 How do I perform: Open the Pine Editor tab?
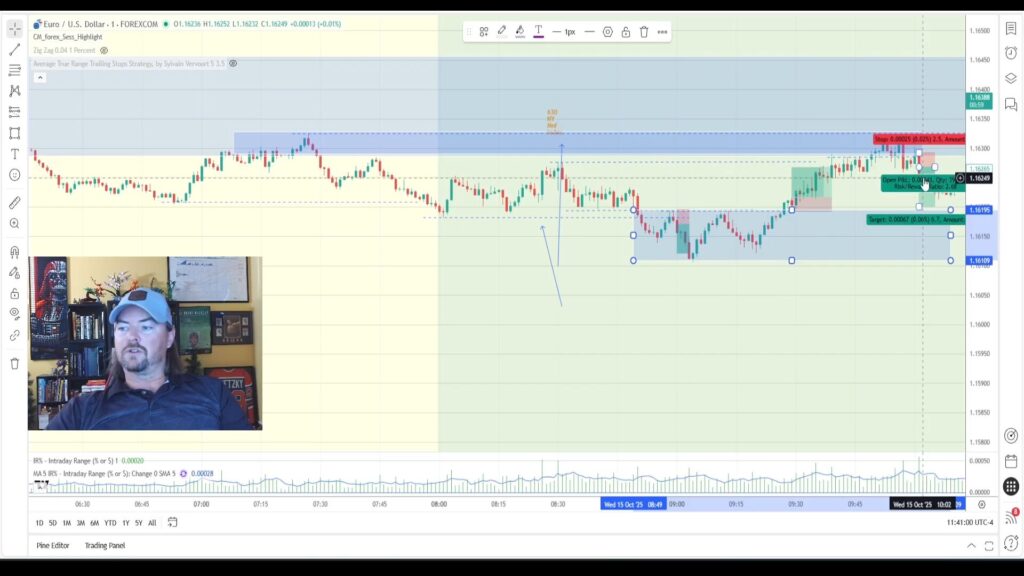[x=53, y=545]
